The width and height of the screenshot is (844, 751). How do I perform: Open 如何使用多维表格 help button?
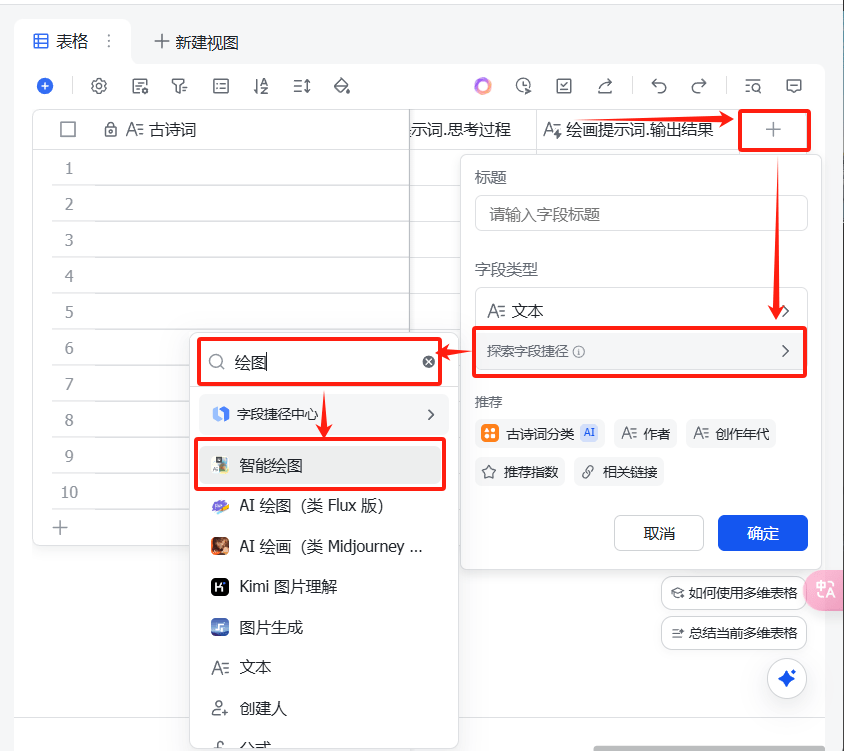coord(734,593)
